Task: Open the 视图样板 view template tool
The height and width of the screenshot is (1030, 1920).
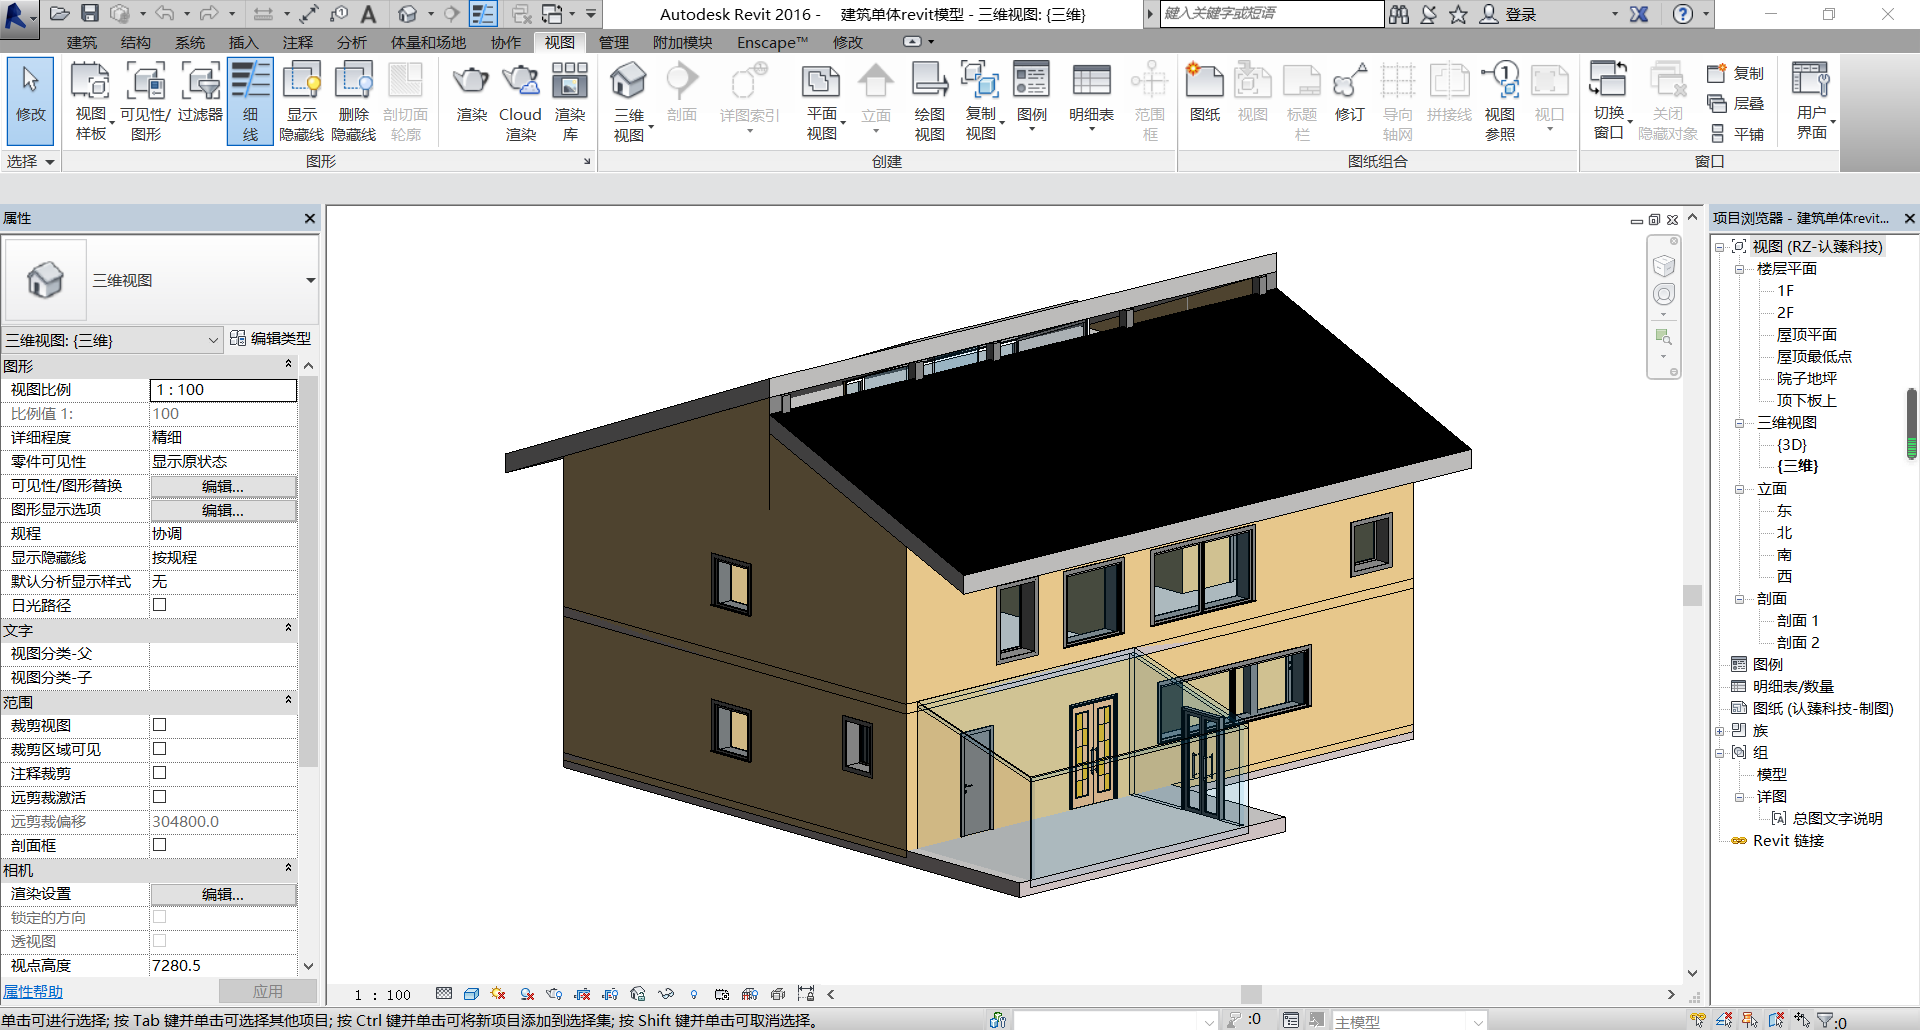Action: click(x=90, y=100)
